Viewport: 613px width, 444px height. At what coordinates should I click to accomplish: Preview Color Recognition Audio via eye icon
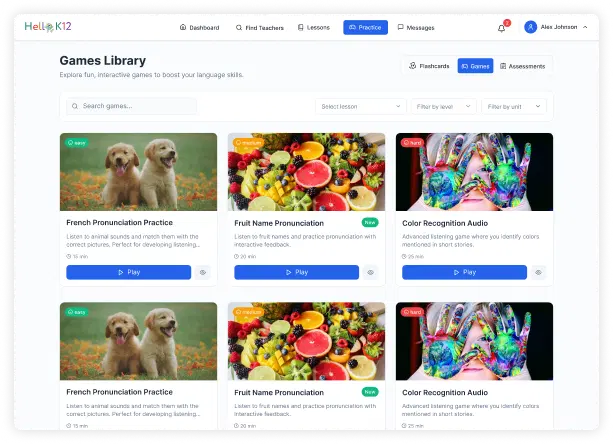click(538, 272)
